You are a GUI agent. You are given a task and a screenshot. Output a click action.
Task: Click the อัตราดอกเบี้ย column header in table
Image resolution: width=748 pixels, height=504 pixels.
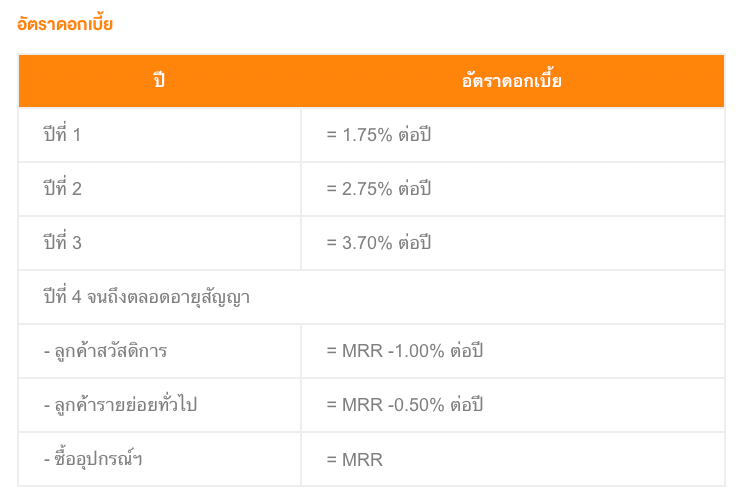(511, 80)
